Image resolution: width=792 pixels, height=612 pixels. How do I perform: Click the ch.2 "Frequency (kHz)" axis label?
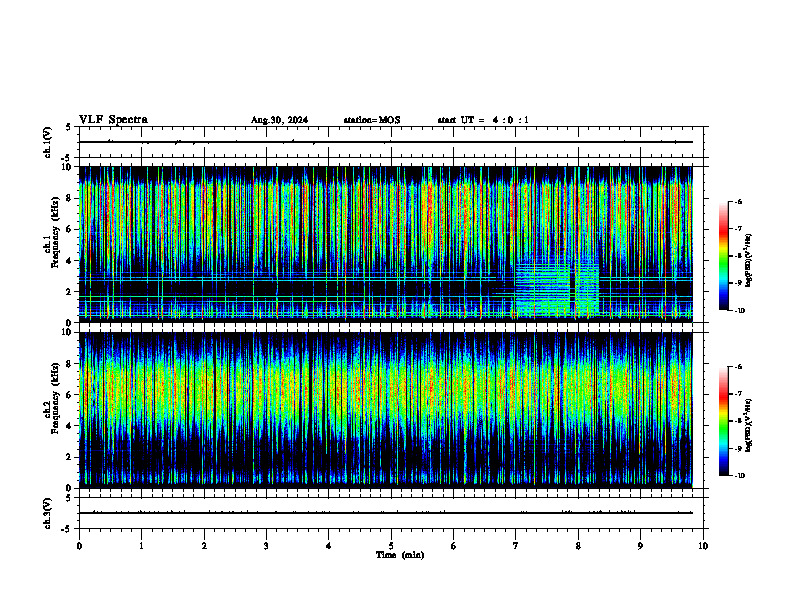tap(56, 398)
